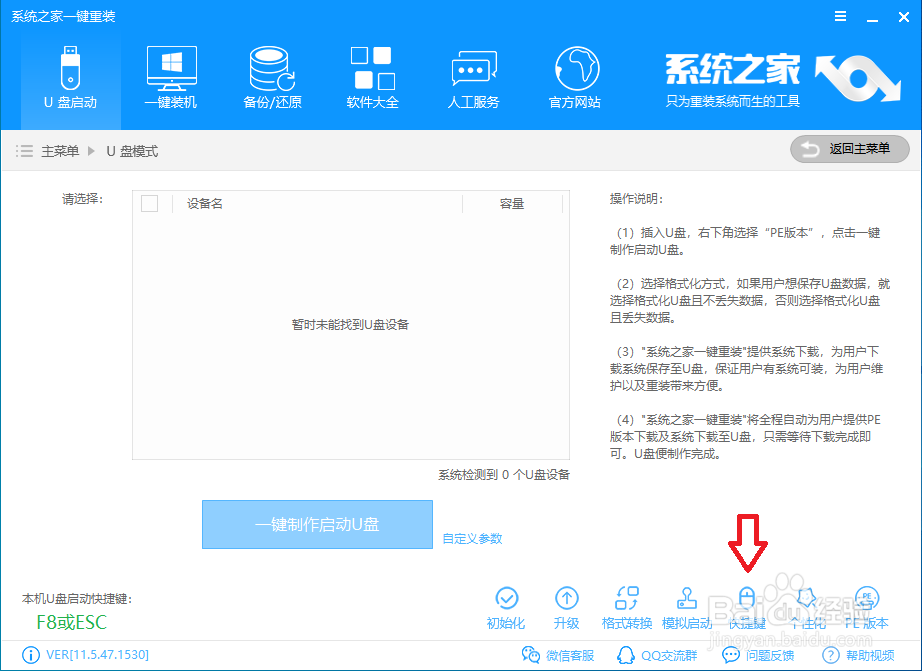The height and width of the screenshot is (671, 922).
Task: Open the U 盘启动 tab
Action: coord(71,79)
